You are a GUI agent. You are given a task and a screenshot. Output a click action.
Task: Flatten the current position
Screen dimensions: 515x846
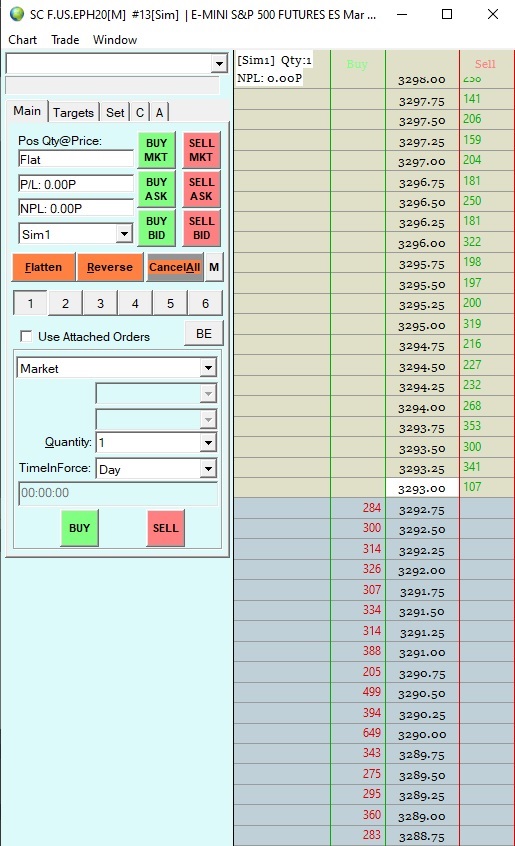43,267
